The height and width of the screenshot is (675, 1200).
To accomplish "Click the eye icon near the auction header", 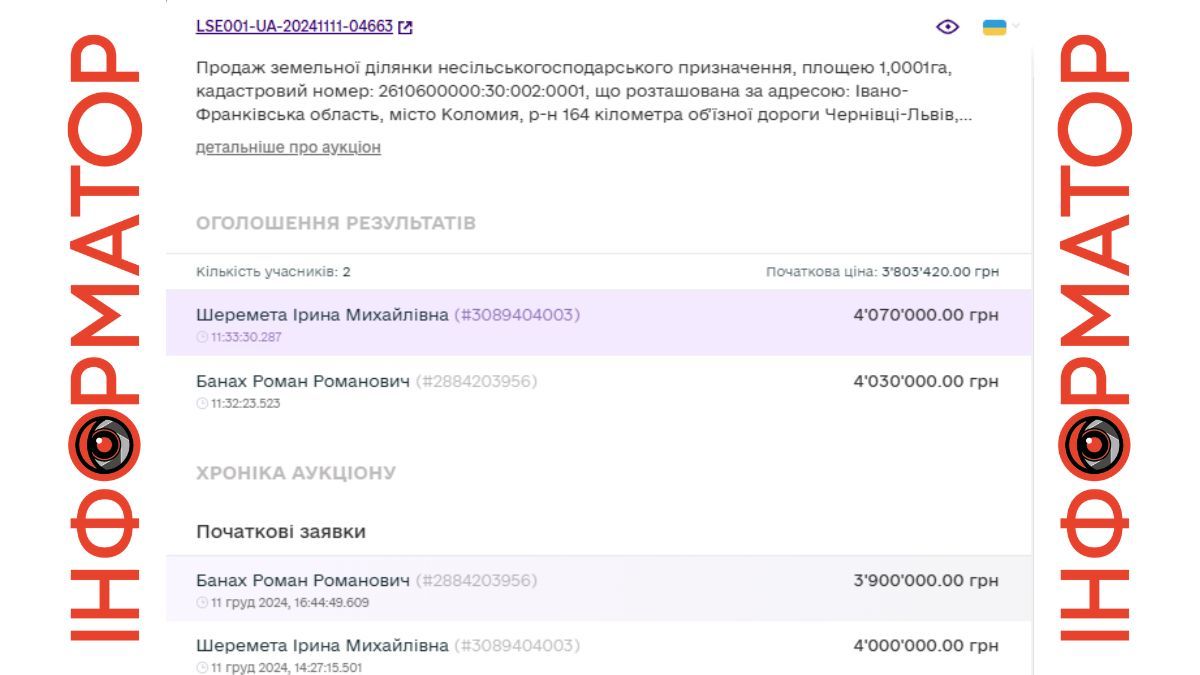I will point(947,28).
